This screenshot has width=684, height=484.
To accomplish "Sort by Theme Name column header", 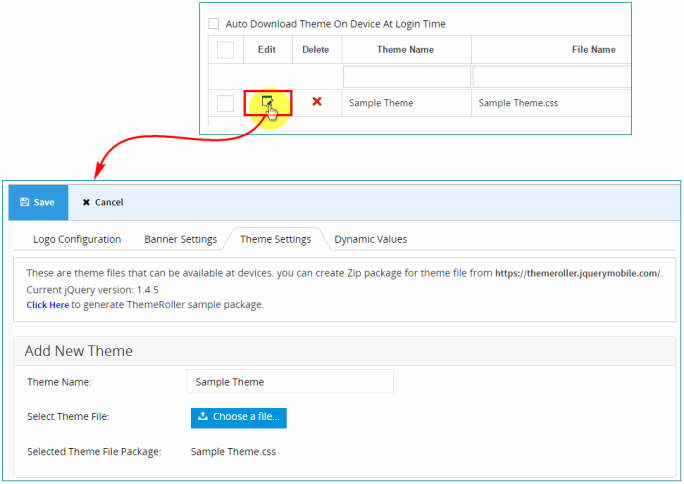I will pos(405,50).
